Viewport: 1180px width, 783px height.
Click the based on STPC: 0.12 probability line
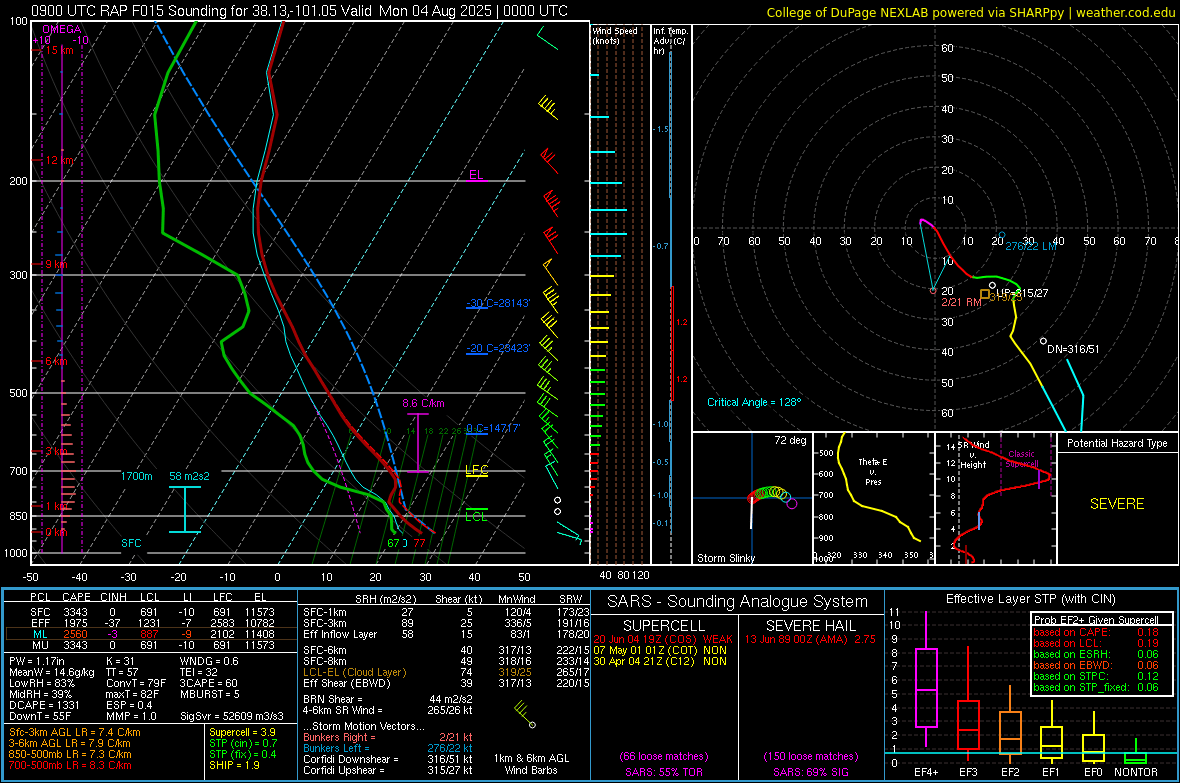click(1096, 676)
